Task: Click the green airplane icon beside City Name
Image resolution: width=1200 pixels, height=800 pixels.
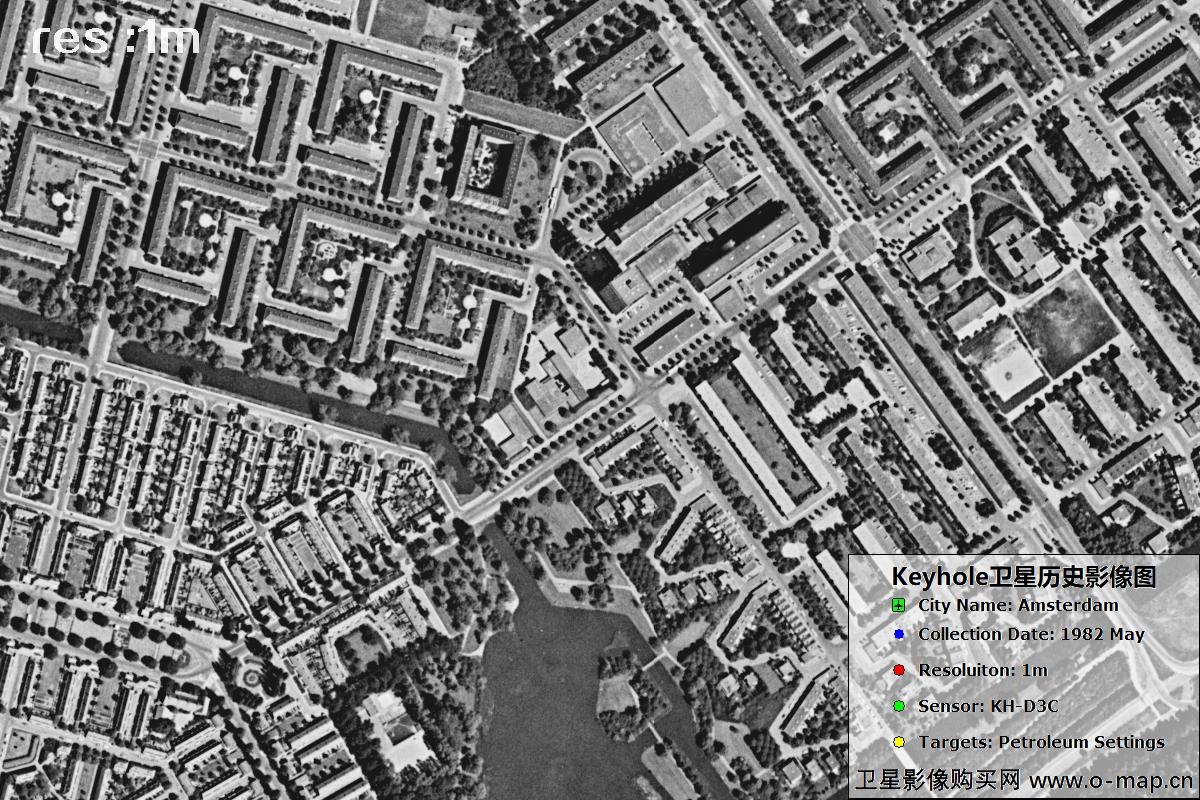Action: 898,605
